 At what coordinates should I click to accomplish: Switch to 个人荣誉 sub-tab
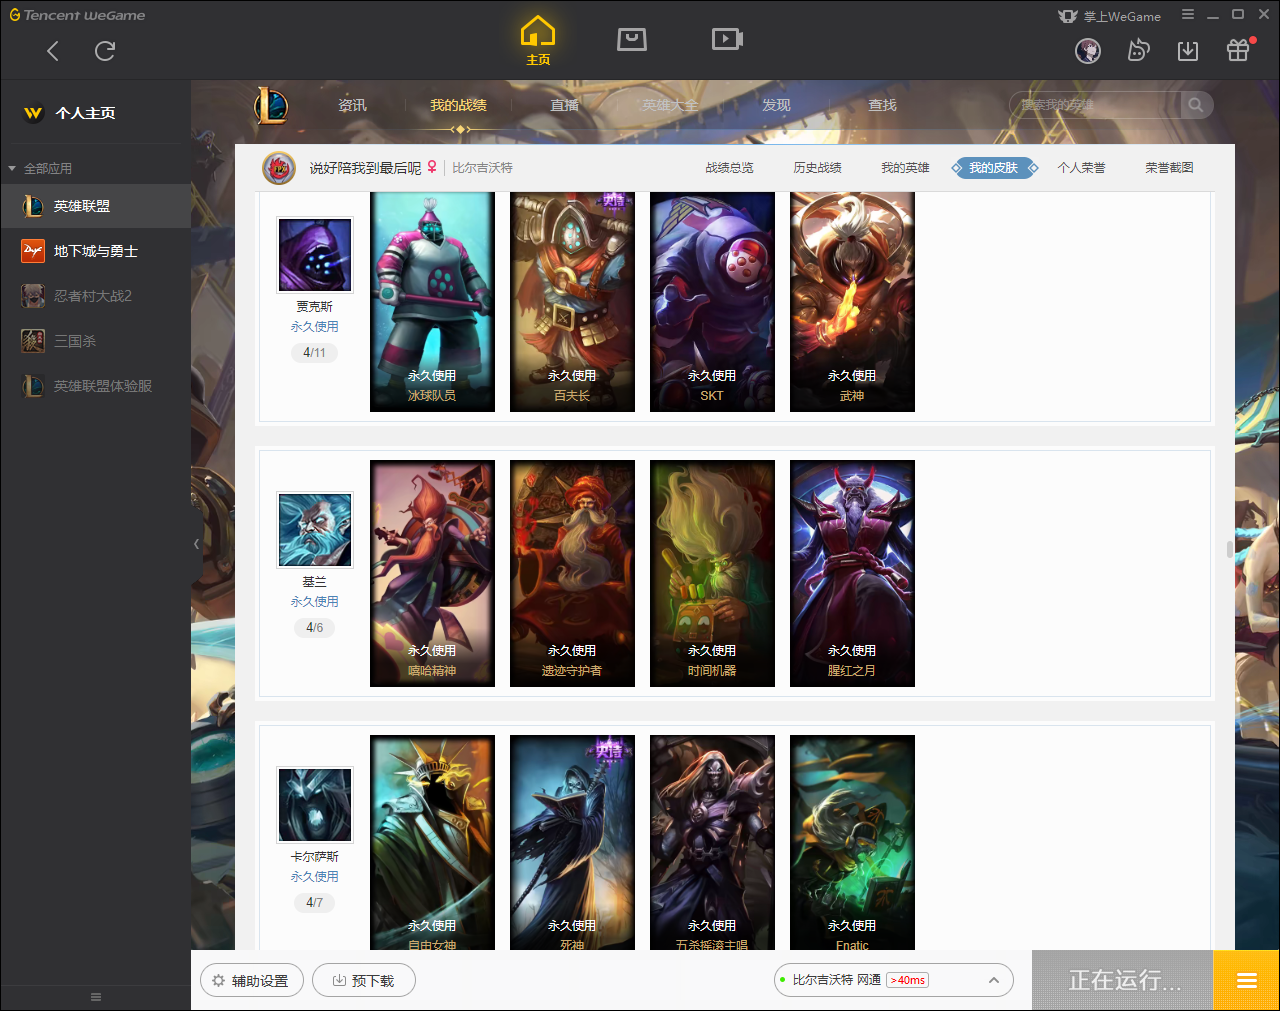coord(1081,168)
